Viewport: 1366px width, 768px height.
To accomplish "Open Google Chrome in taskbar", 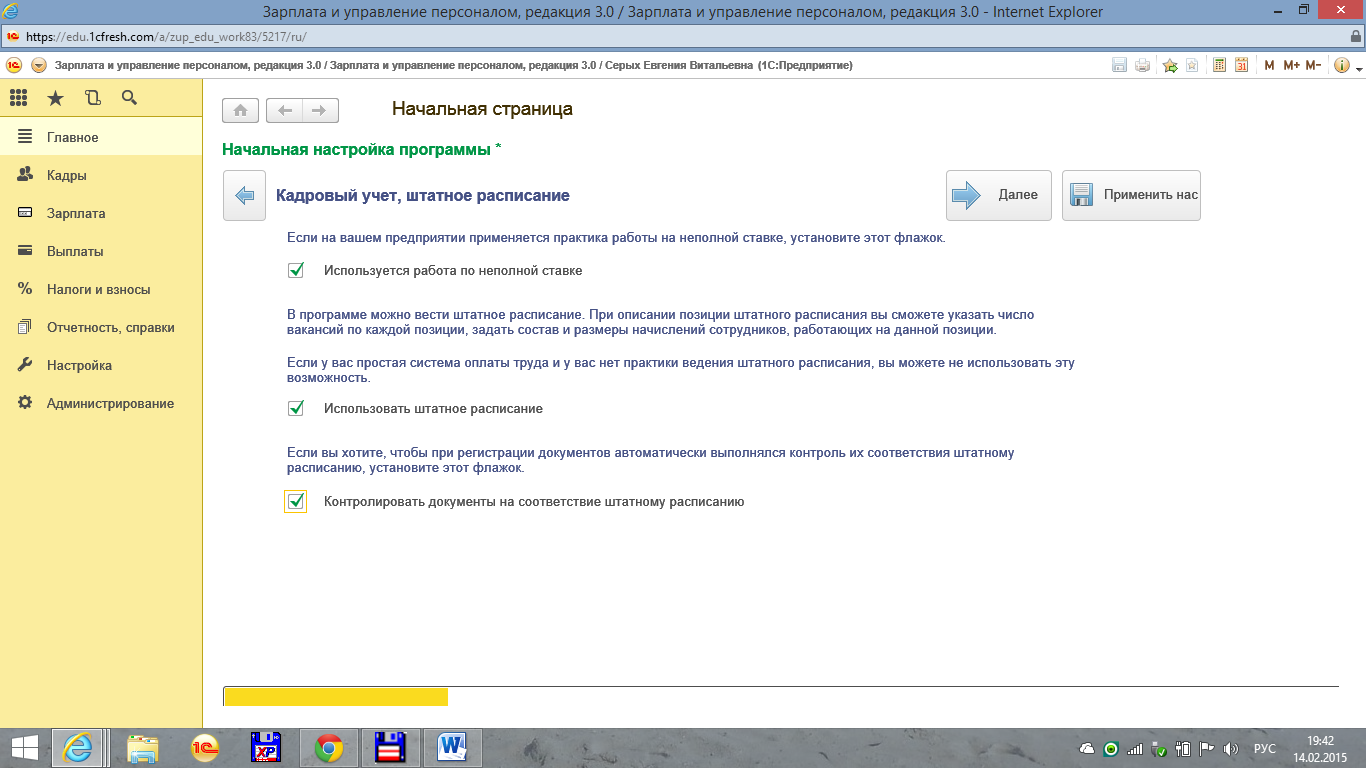I will click(329, 748).
